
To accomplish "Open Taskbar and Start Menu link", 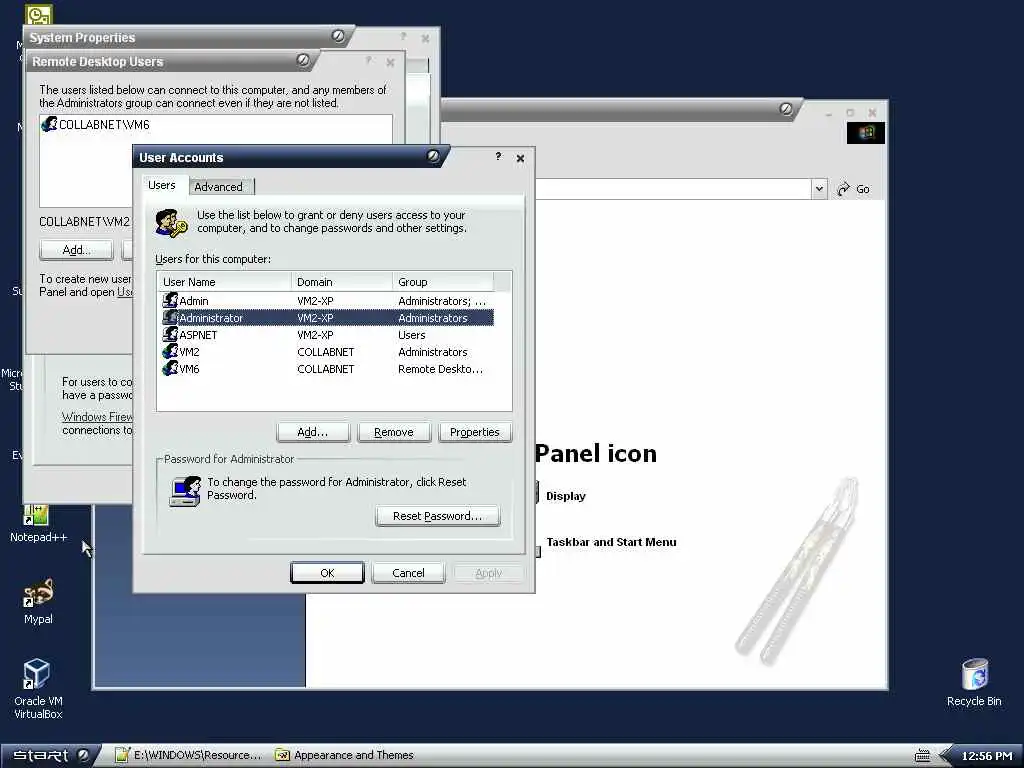I will click(x=611, y=542).
